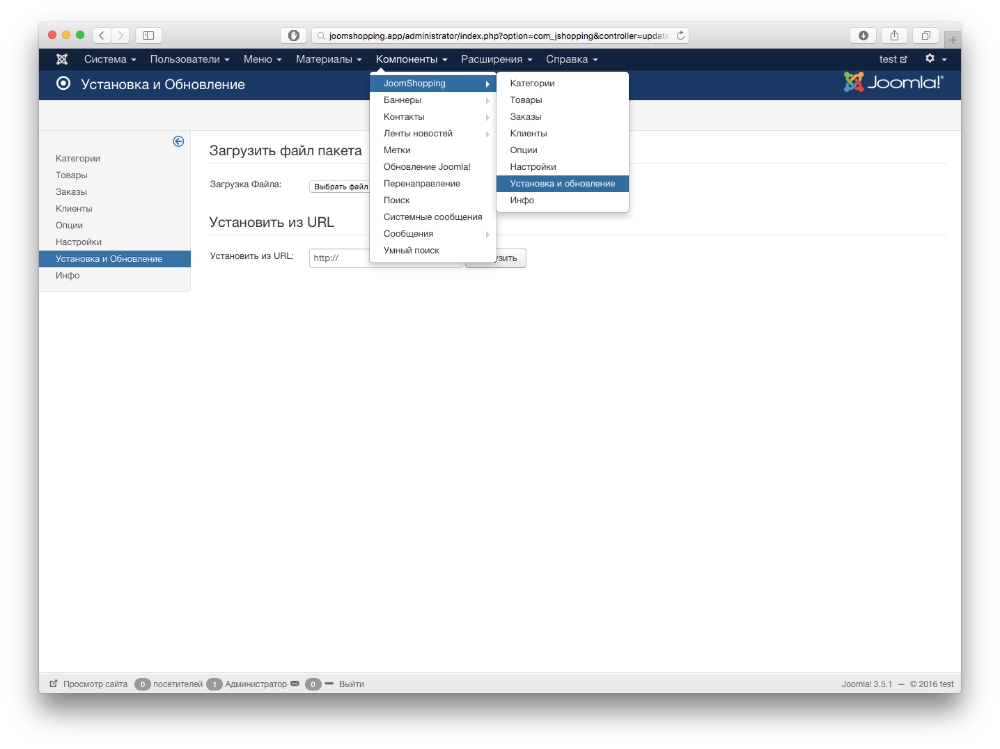
Task: Click the messages envelope icon in footer
Action: tap(295, 684)
